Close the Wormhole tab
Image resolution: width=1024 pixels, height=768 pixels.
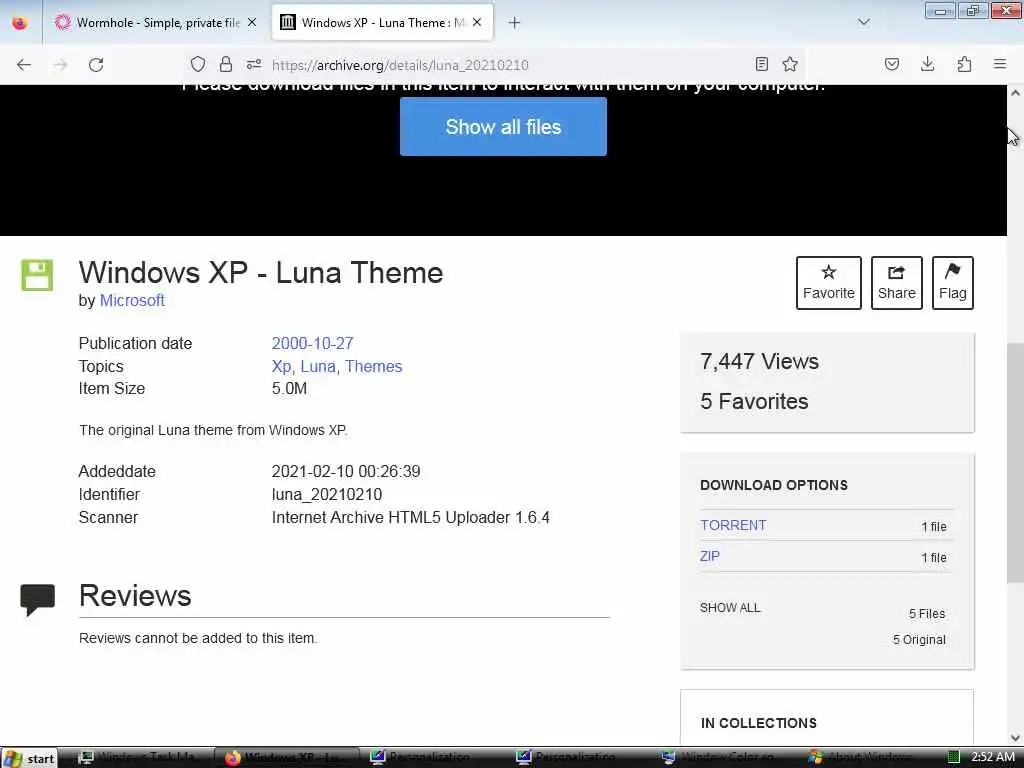252,22
